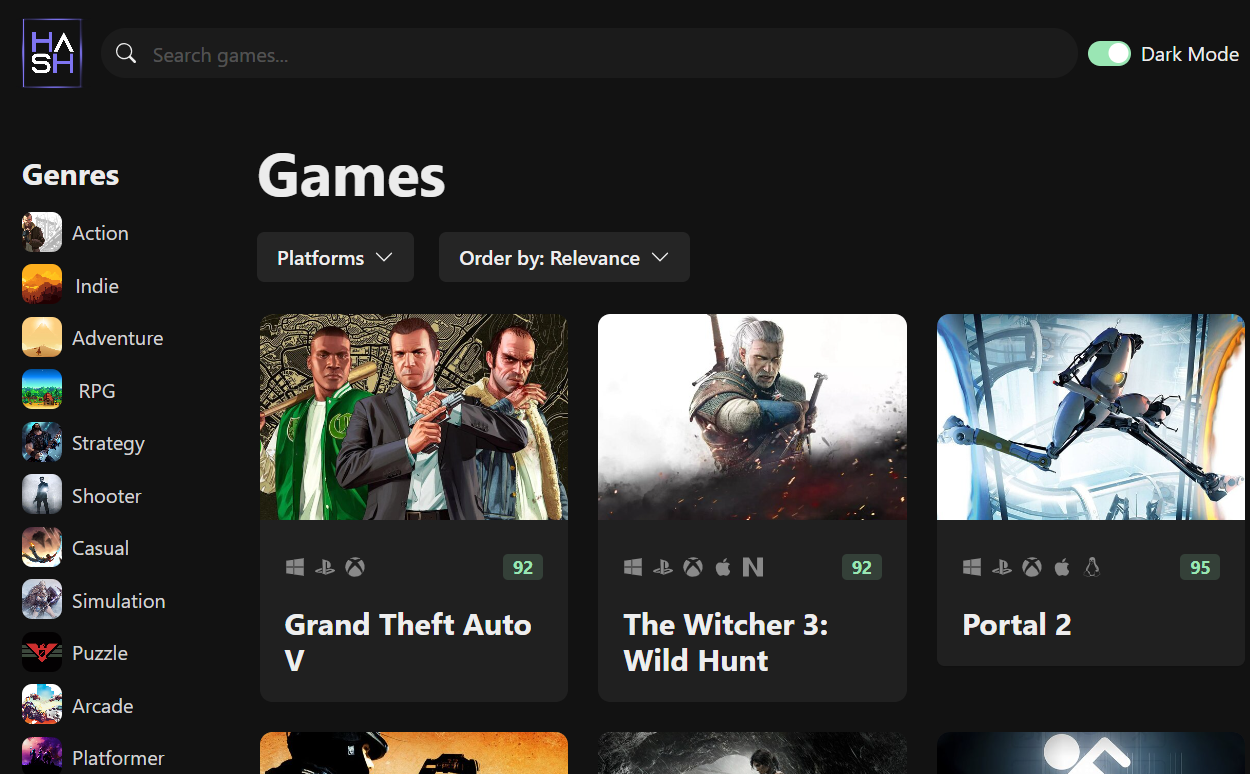Select the Indie genre thumbnail icon

click(x=42, y=285)
